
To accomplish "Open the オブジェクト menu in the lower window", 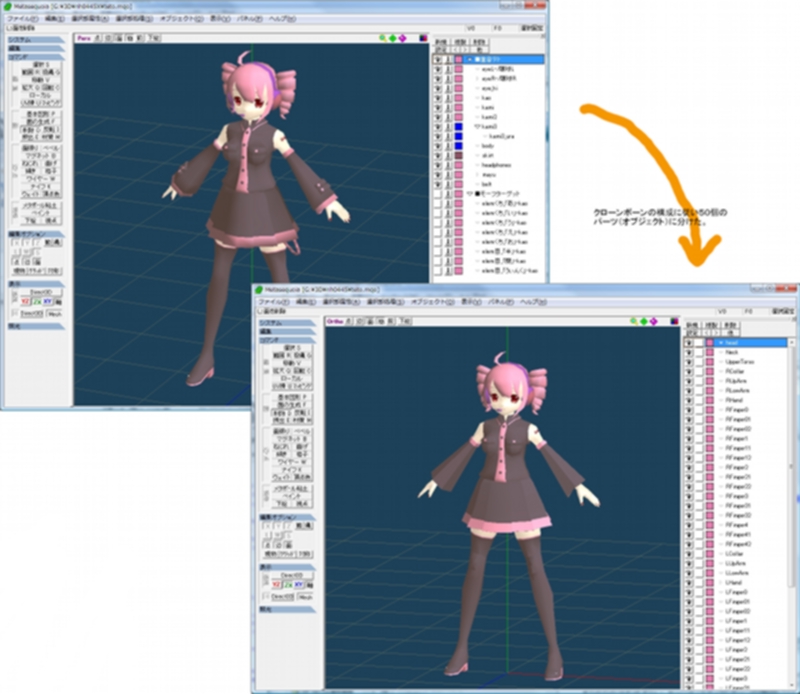I will click(433, 302).
